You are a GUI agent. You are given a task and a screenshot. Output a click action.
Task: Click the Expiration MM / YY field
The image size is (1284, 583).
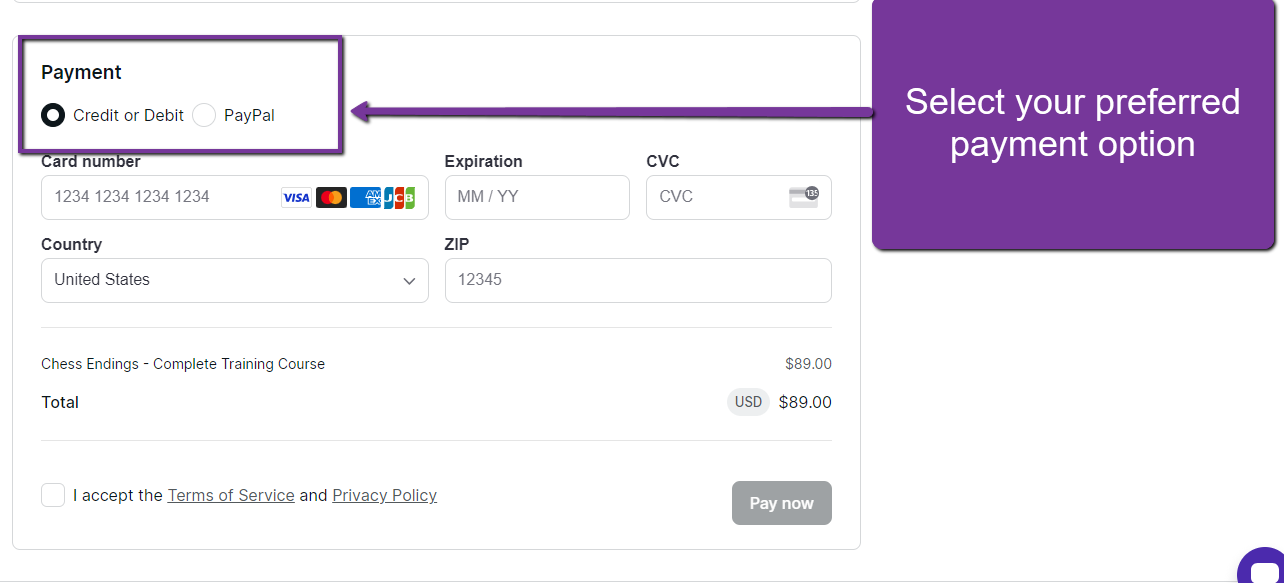(x=536, y=197)
